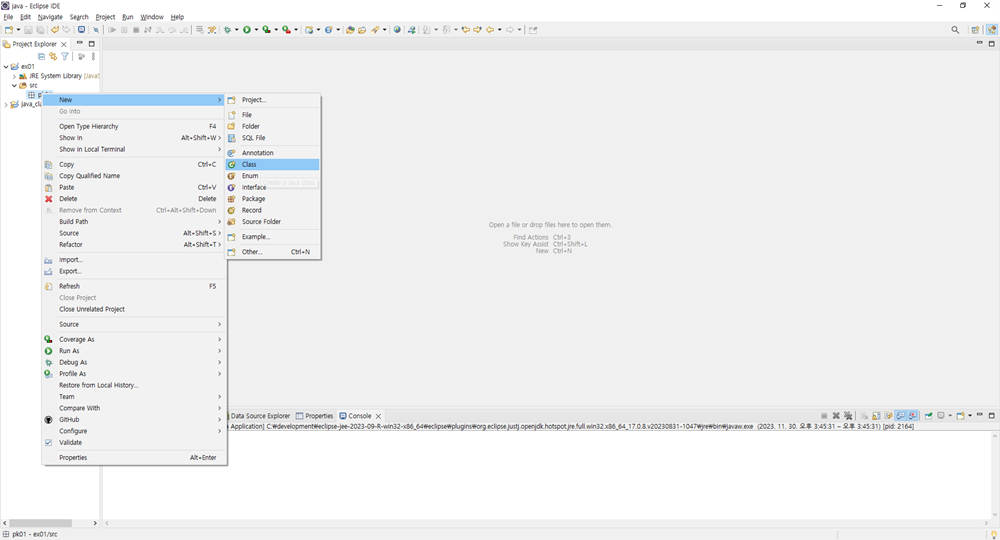
Task: Open the Project Explorer view menu dots
Action: coord(93,57)
